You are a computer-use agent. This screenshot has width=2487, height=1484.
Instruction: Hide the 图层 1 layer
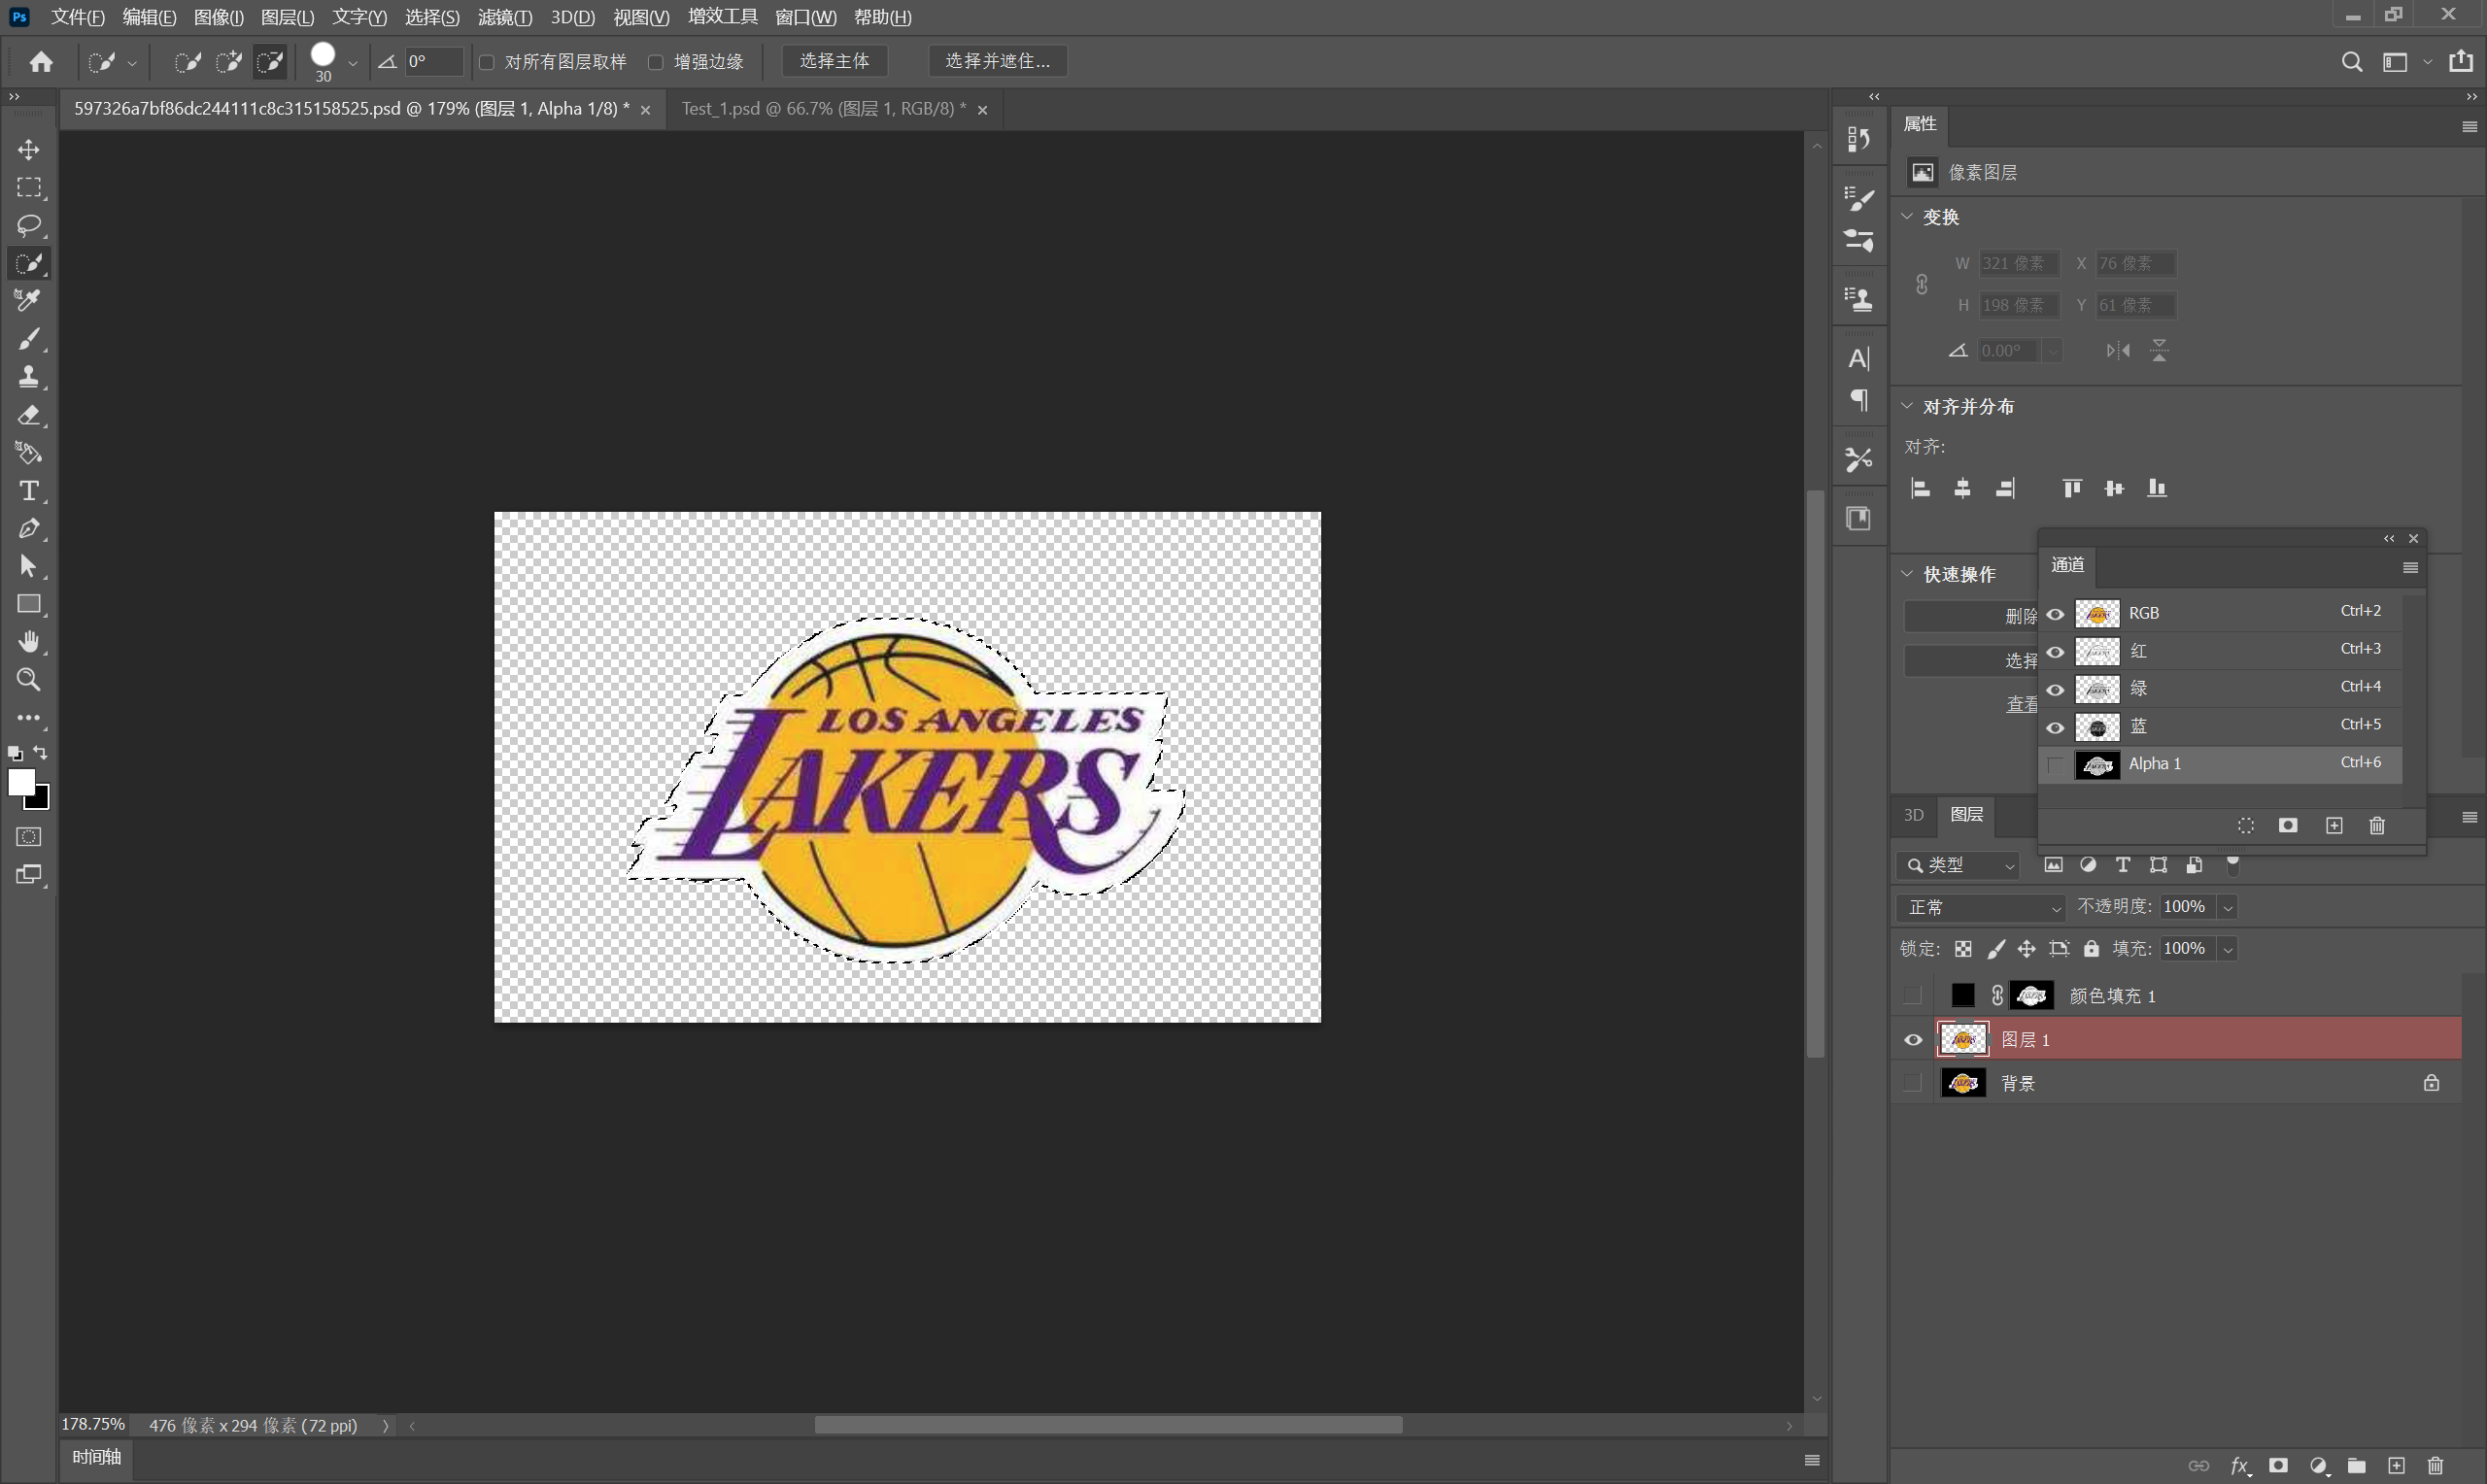1913,1040
